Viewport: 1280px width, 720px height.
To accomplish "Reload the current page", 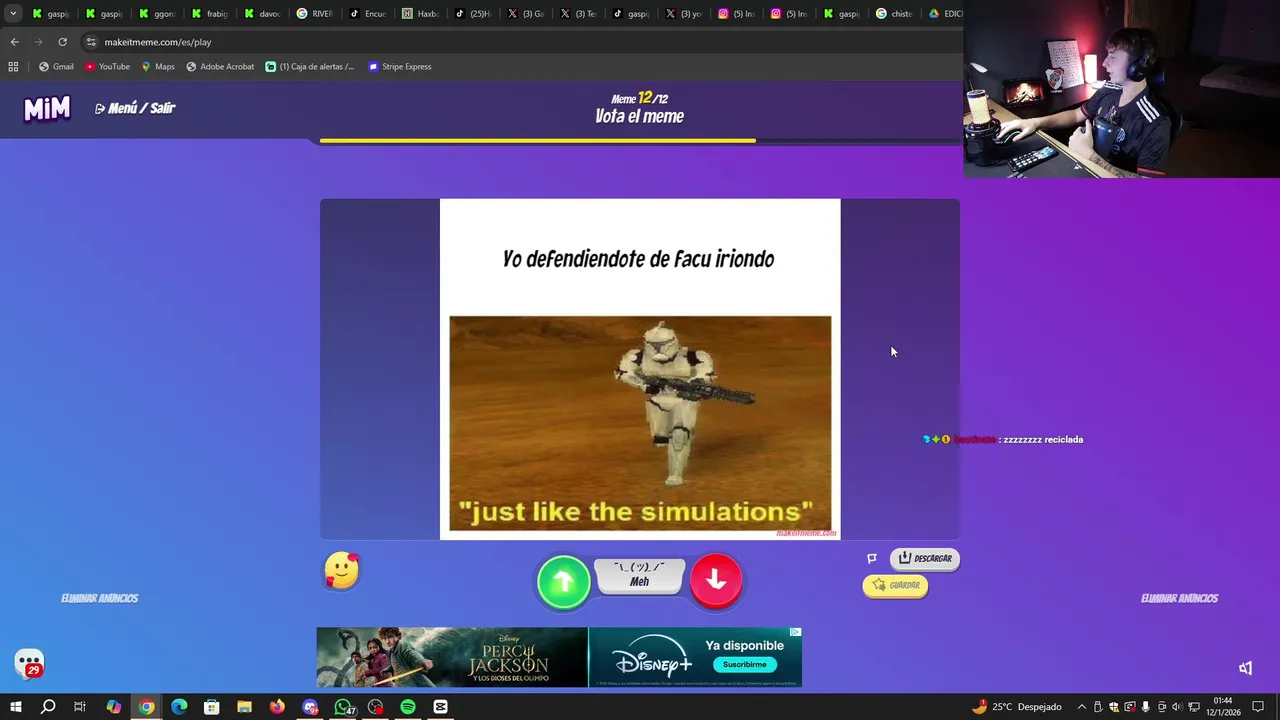I will (62, 42).
